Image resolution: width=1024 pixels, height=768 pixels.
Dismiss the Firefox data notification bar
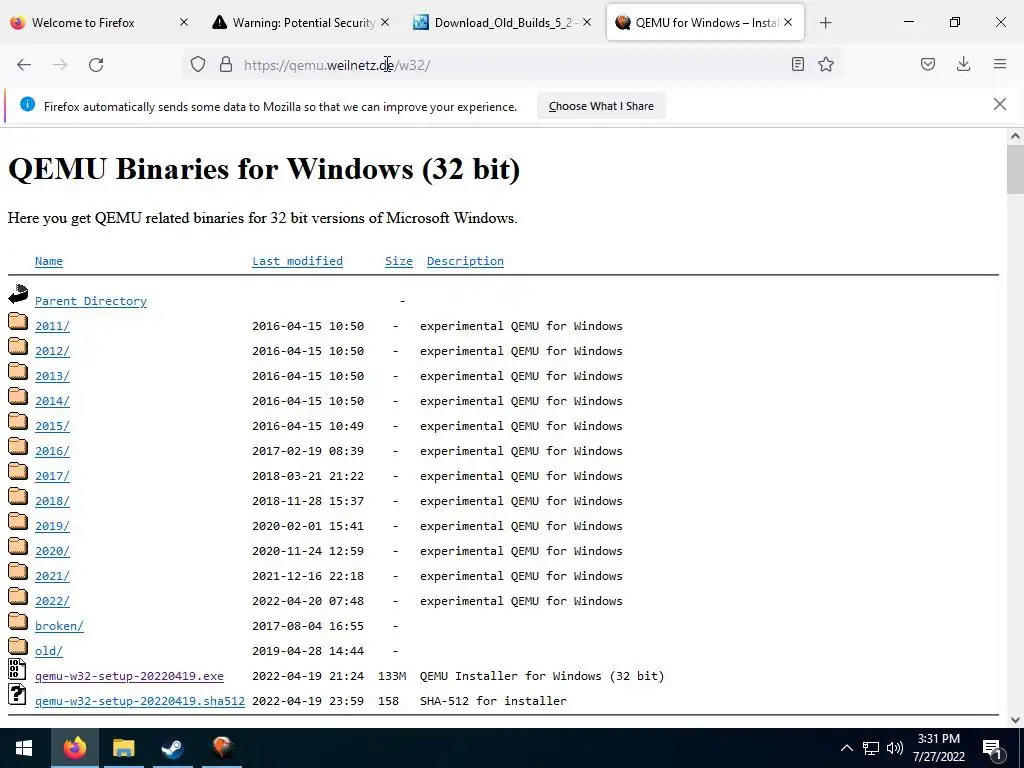[1000, 104]
